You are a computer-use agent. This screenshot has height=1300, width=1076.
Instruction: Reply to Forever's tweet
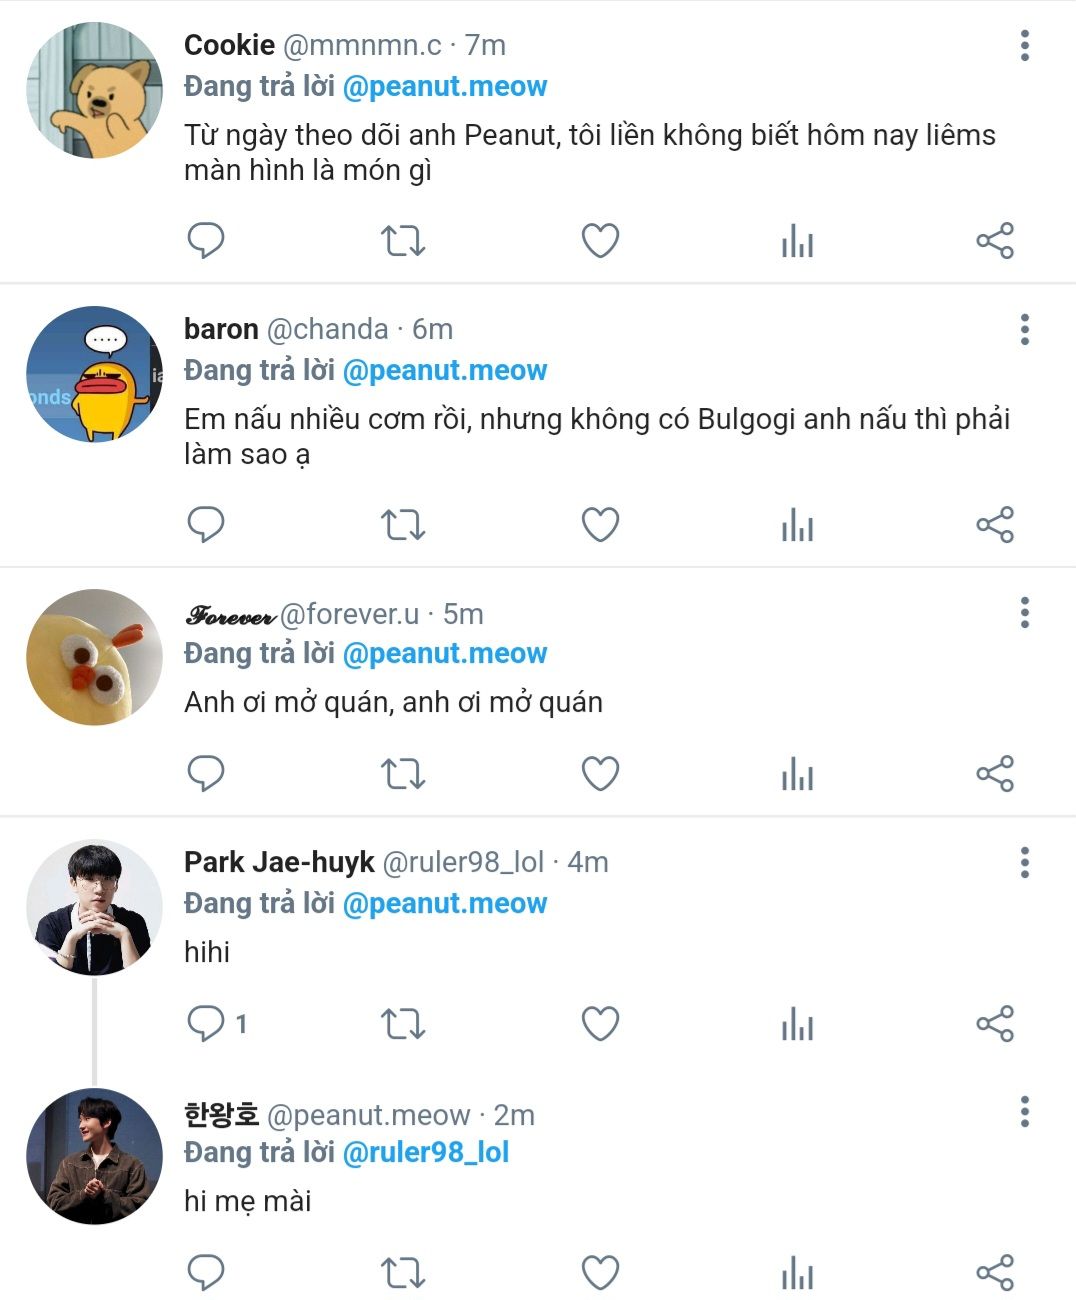(206, 774)
